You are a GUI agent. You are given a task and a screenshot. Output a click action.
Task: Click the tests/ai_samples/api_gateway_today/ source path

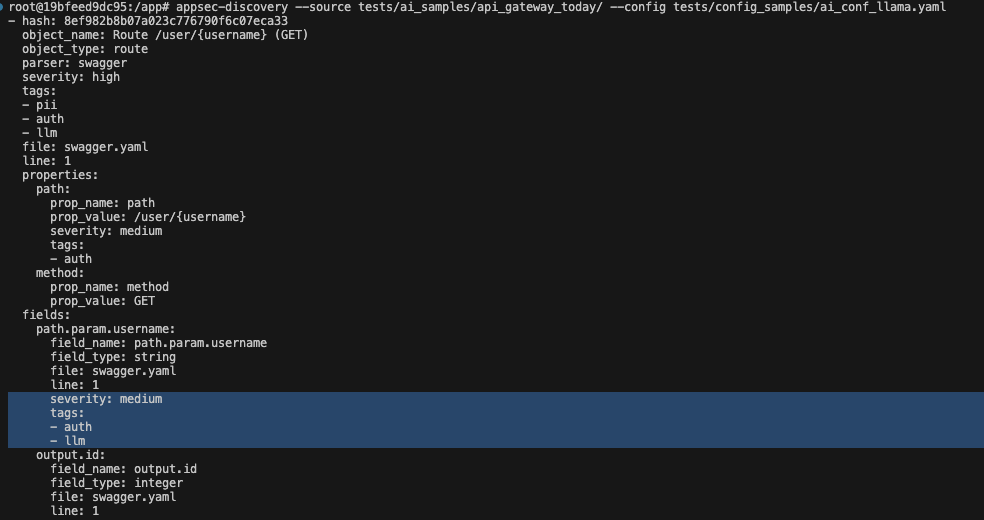coord(481,7)
